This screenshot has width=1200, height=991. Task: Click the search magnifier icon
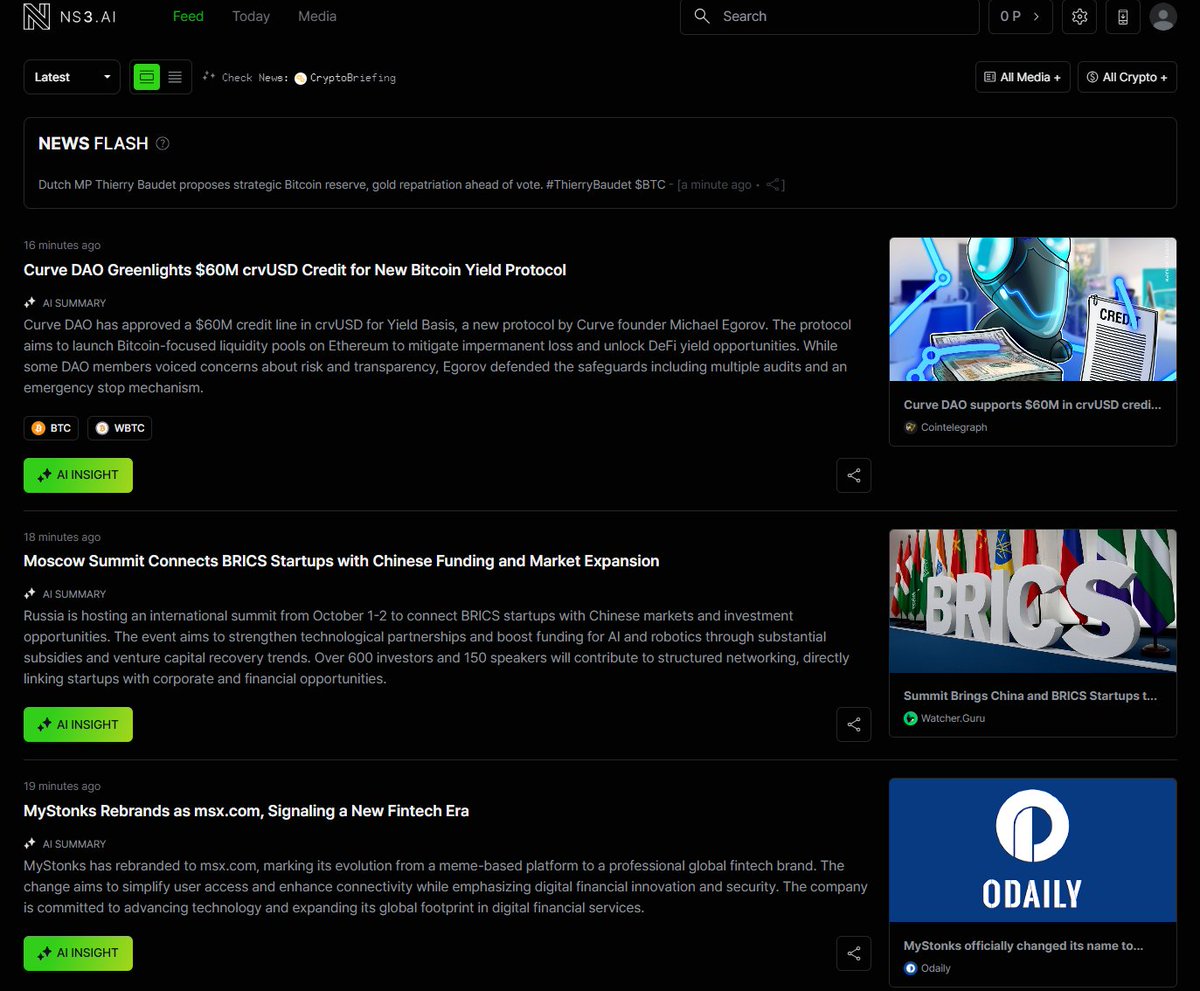point(702,16)
